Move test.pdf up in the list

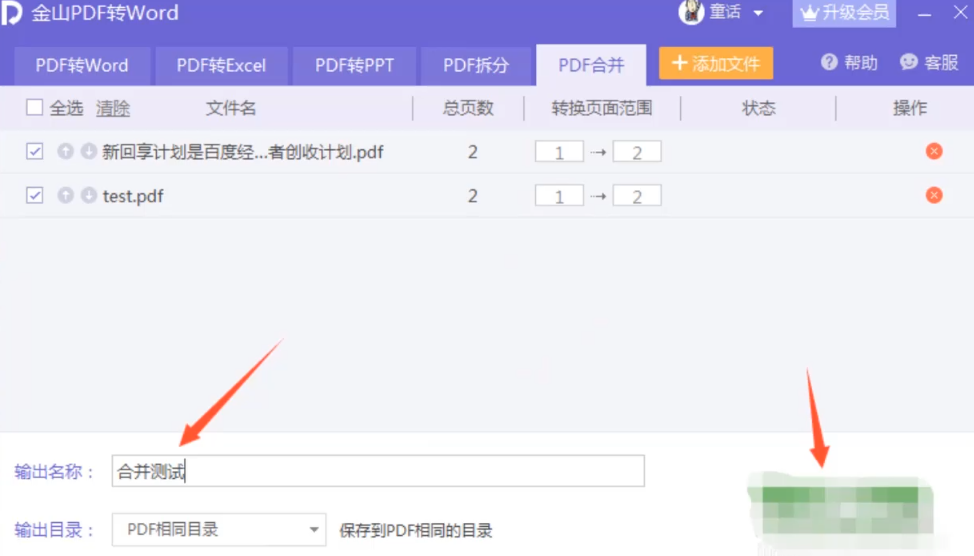point(66,196)
